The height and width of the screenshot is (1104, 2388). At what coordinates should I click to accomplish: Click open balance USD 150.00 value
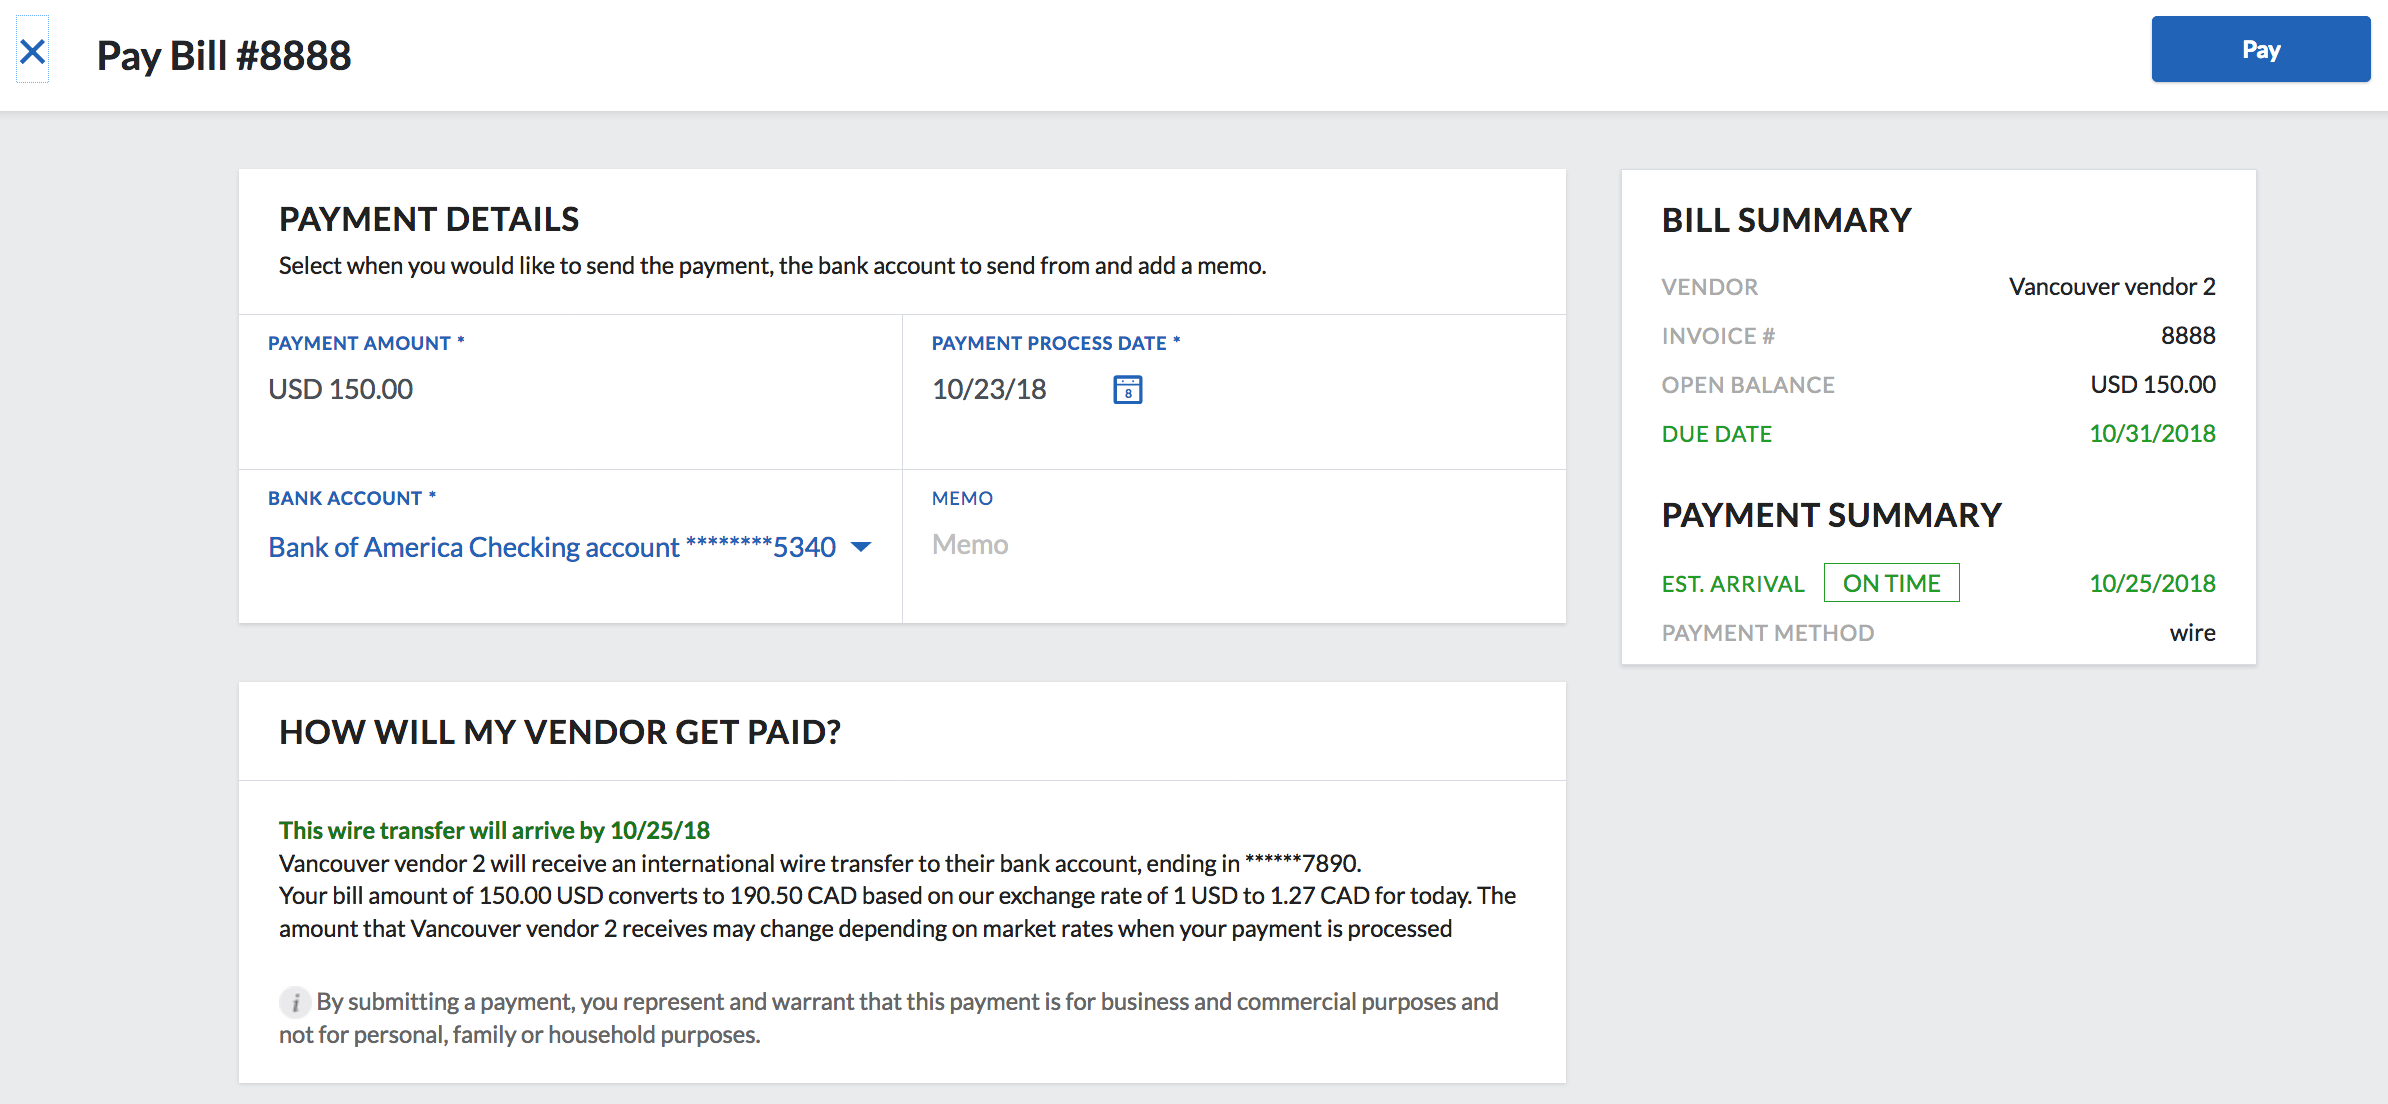click(2152, 385)
